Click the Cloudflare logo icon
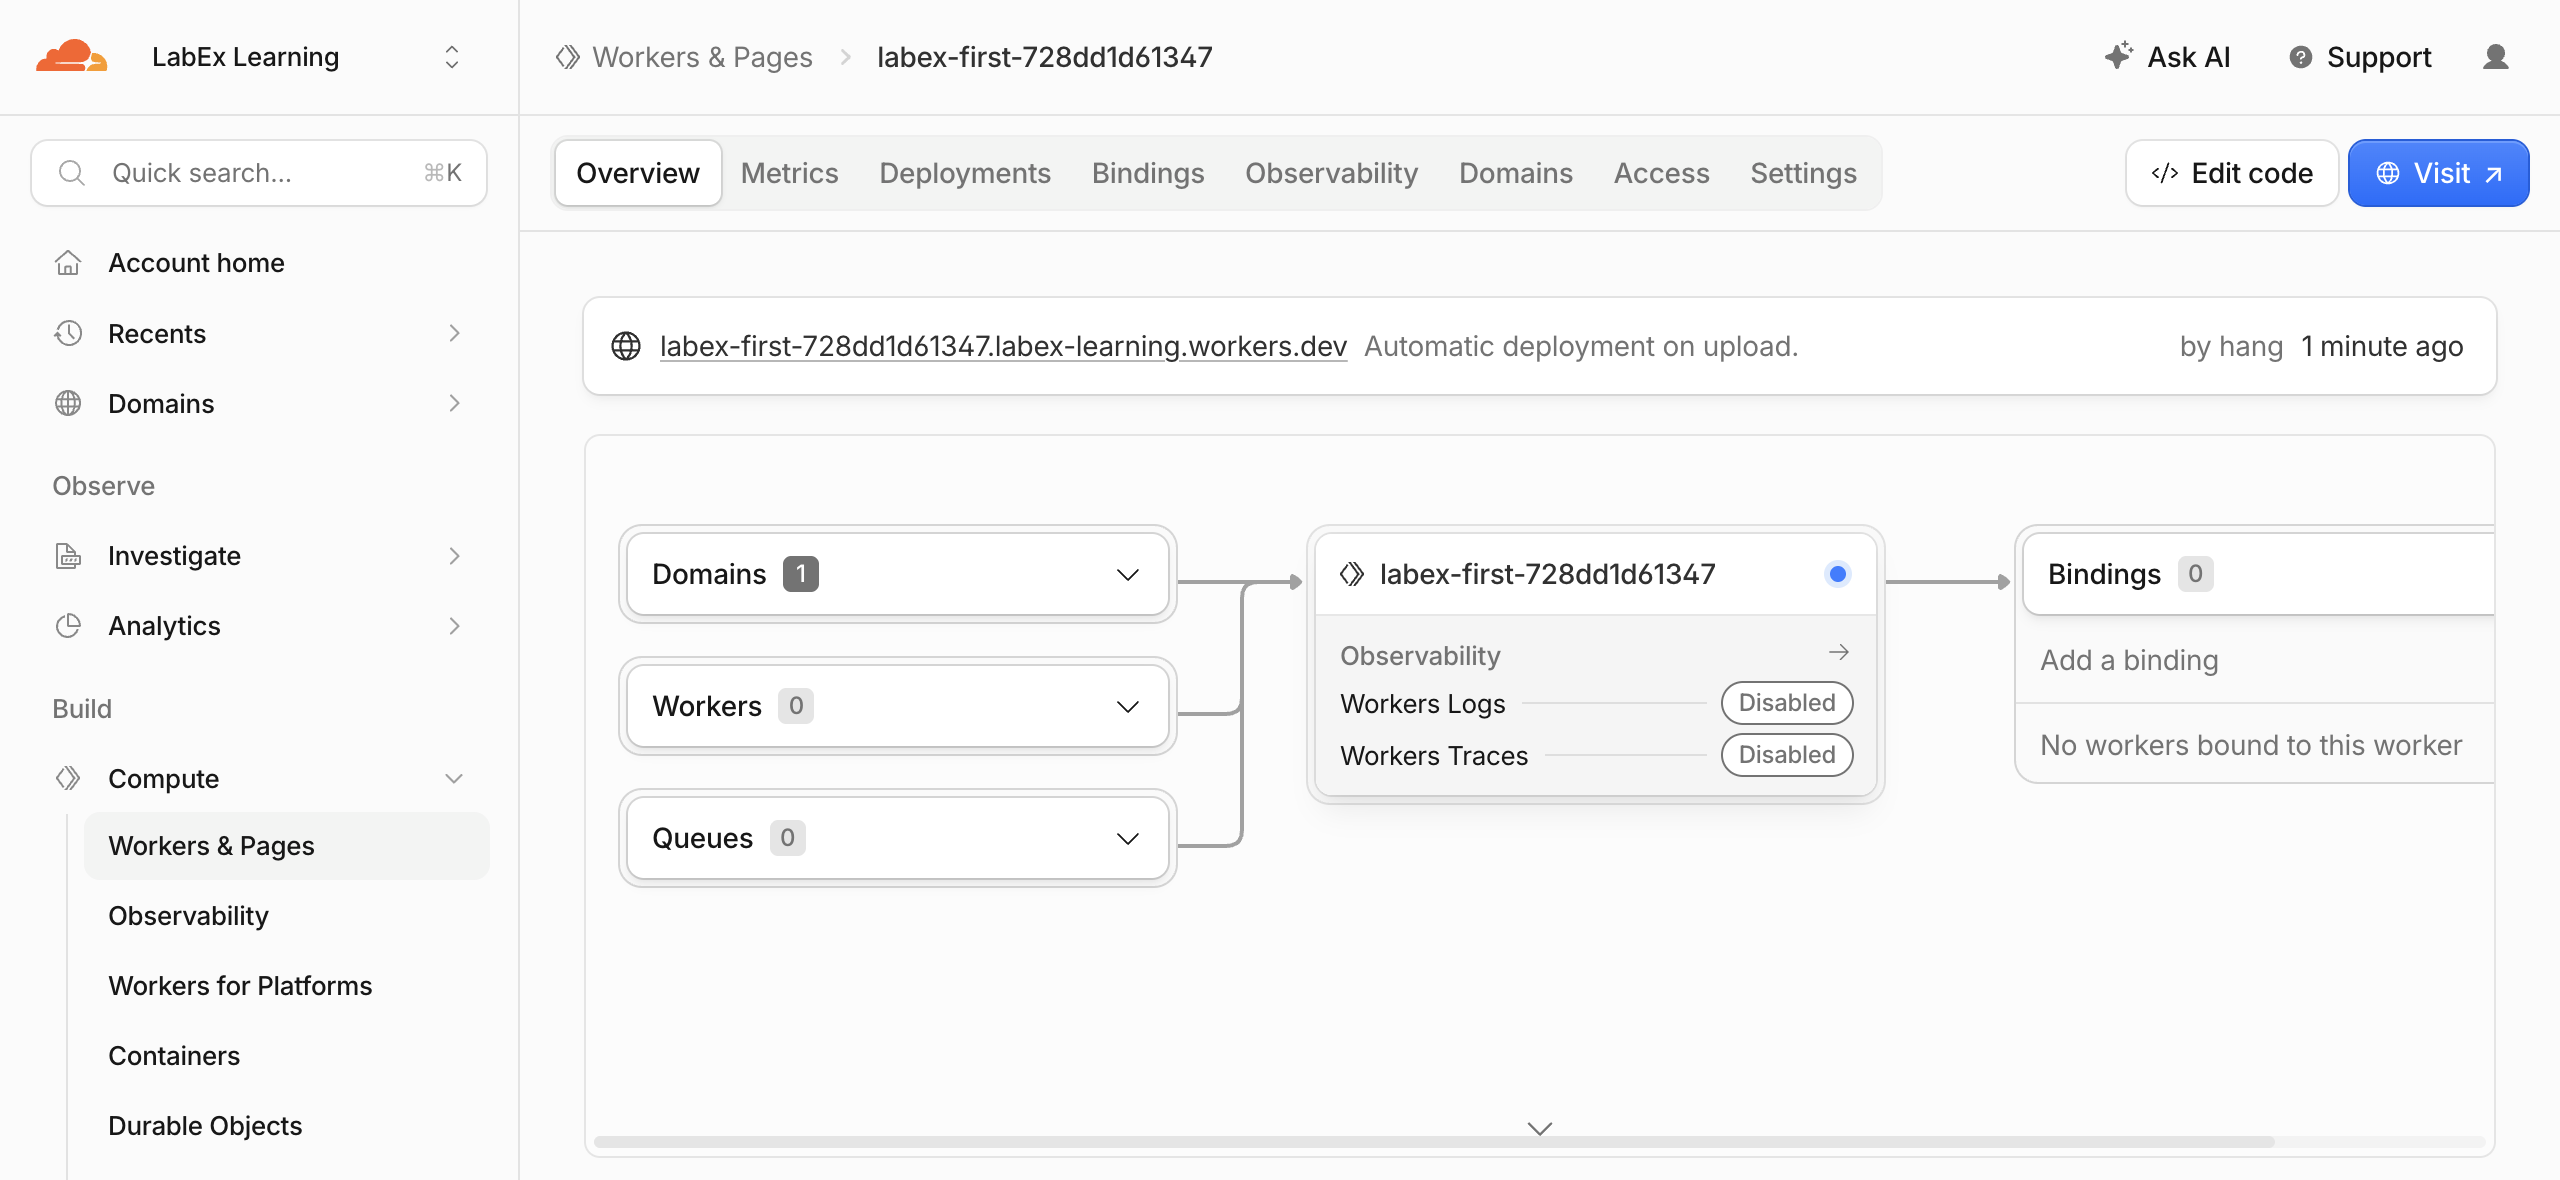 [x=71, y=56]
